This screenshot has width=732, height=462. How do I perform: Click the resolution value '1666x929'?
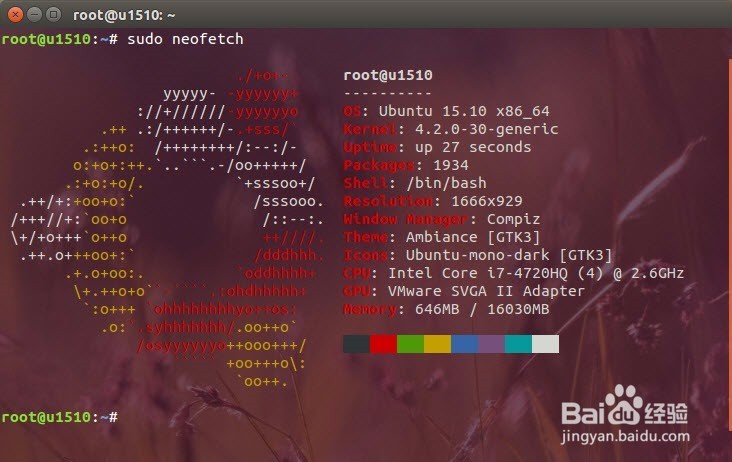486,201
